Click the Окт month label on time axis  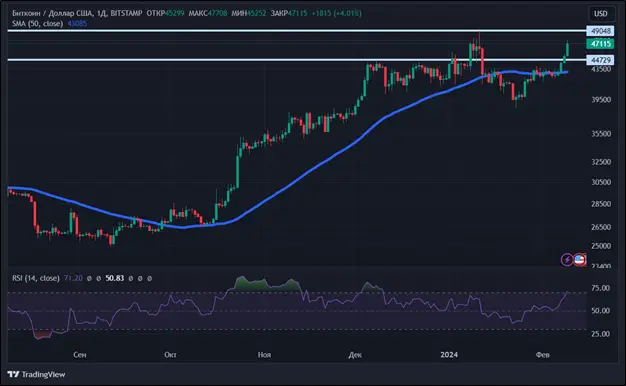click(170, 354)
